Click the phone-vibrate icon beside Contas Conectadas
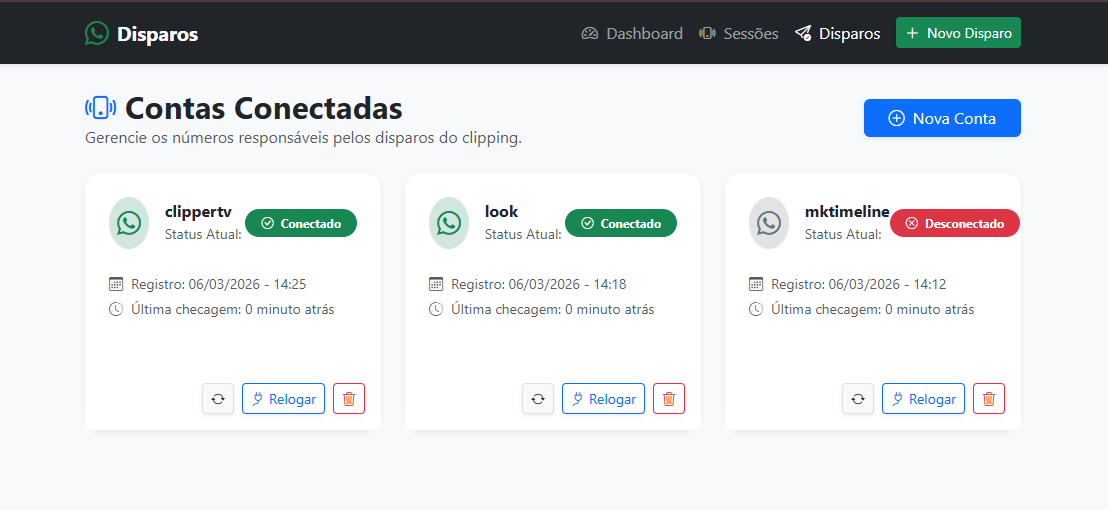The image size is (1108, 510). click(x=100, y=108)
